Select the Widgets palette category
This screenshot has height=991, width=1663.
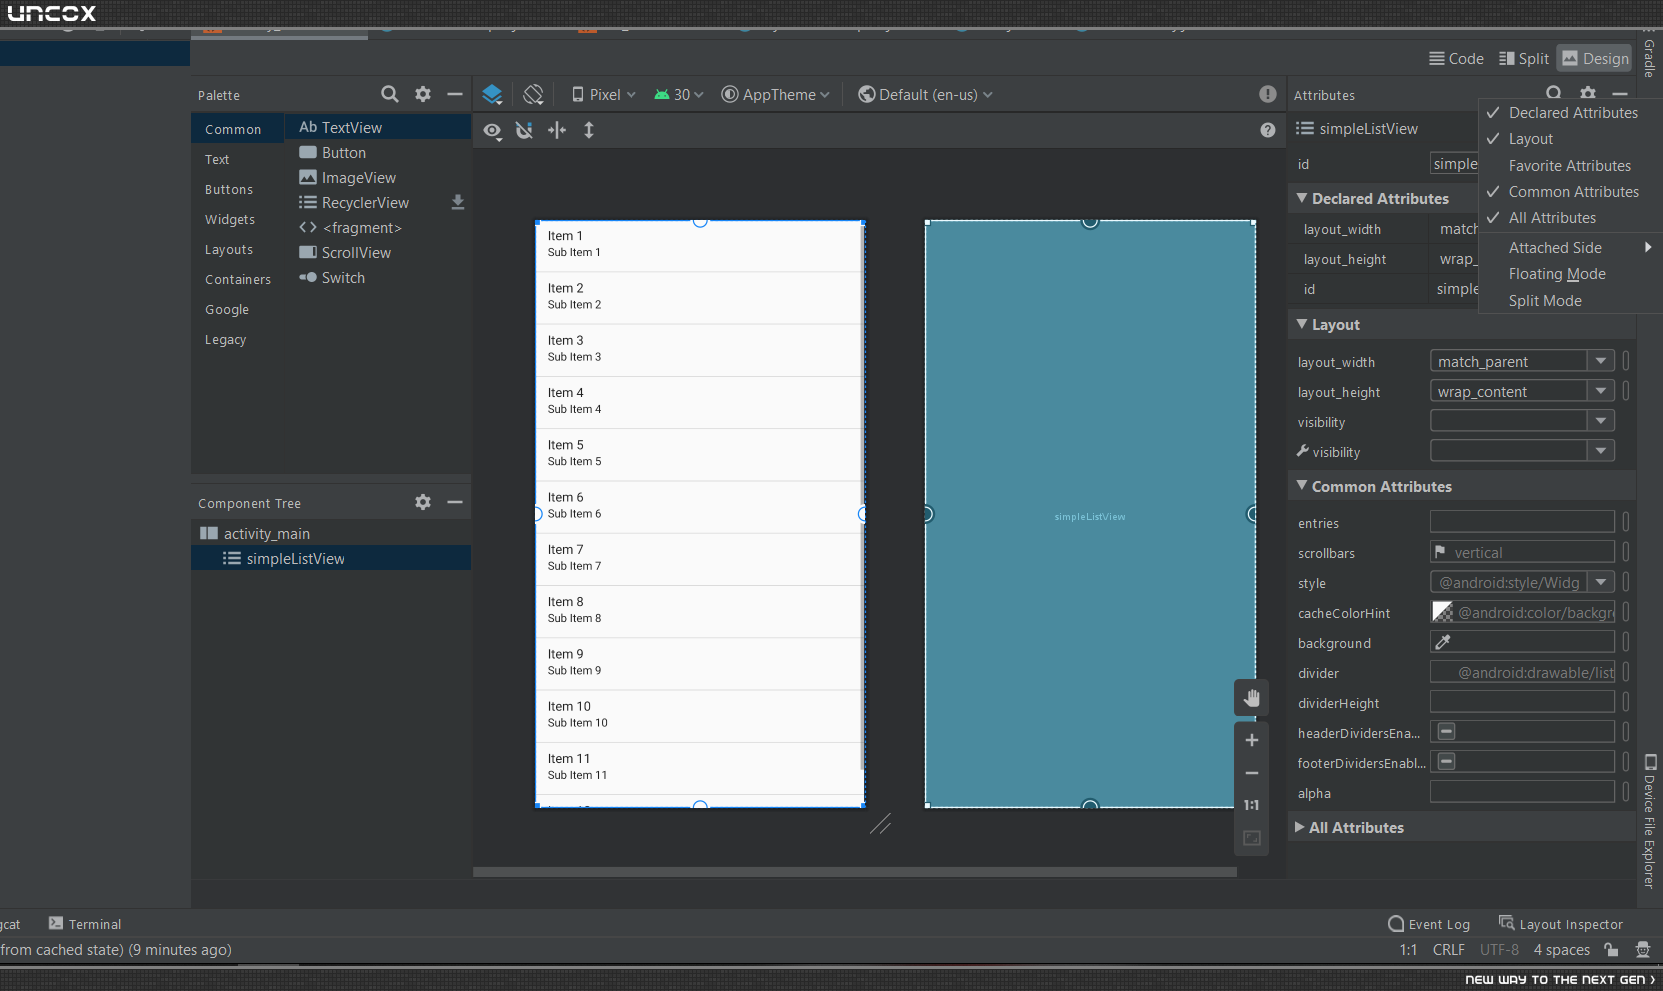230,220
